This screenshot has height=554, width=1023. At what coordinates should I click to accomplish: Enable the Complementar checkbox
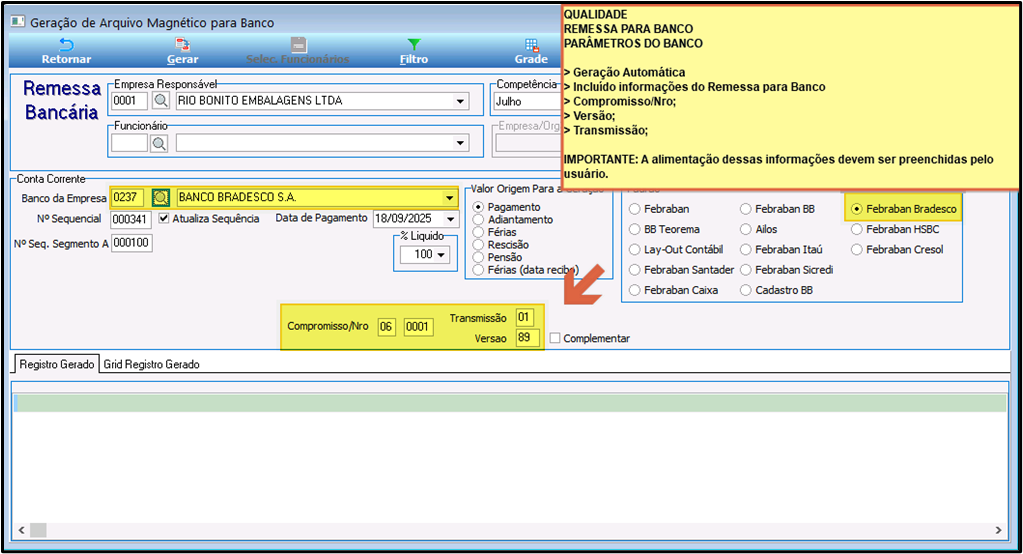[555, 338]
